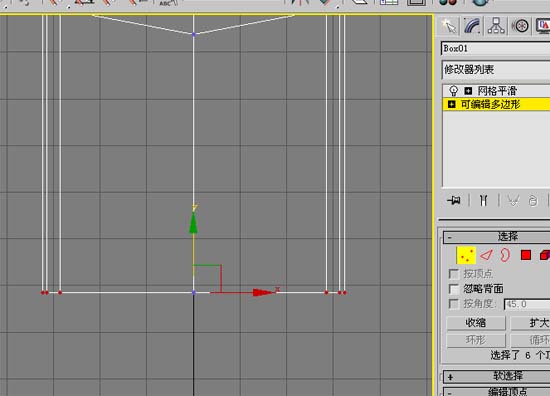Switch to the Modify panel tab
Viewport: 550px width, 396px height.
coord(472,26)
